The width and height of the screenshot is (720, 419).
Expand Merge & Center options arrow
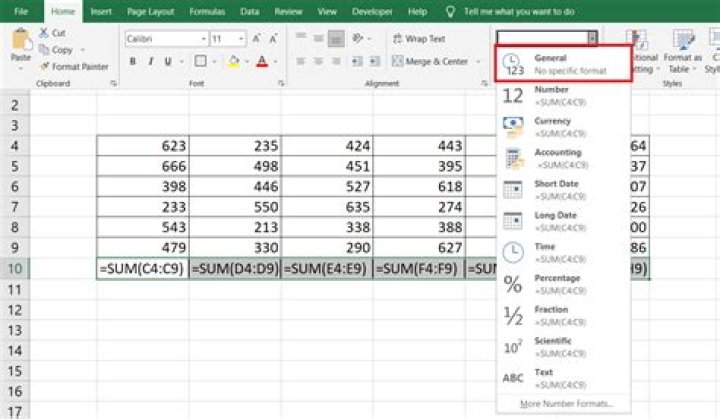click(478, 61)
